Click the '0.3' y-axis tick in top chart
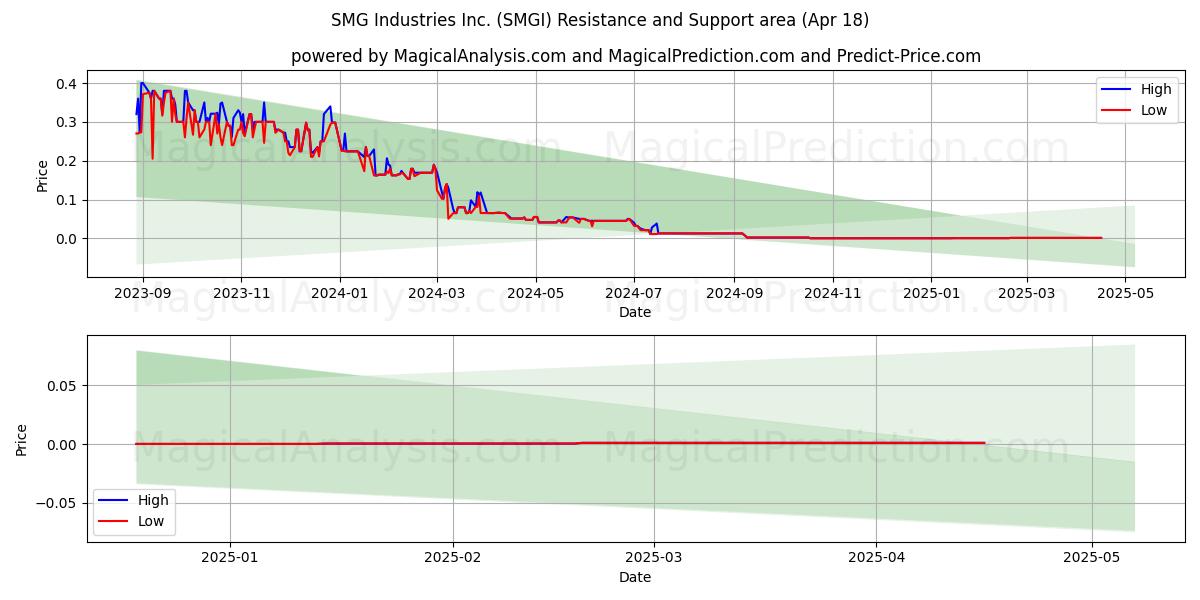 [69, 123]
